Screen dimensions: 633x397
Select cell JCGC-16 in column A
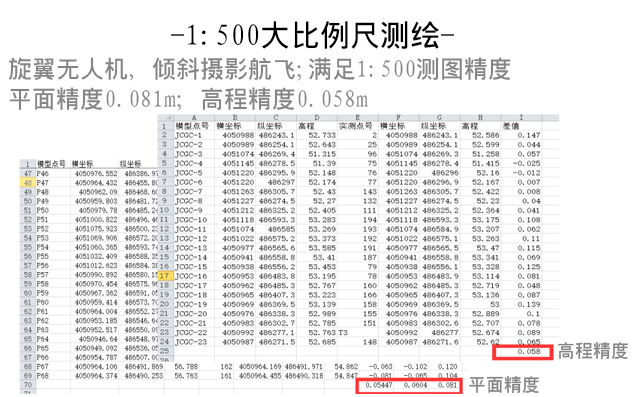click(194, 276)
